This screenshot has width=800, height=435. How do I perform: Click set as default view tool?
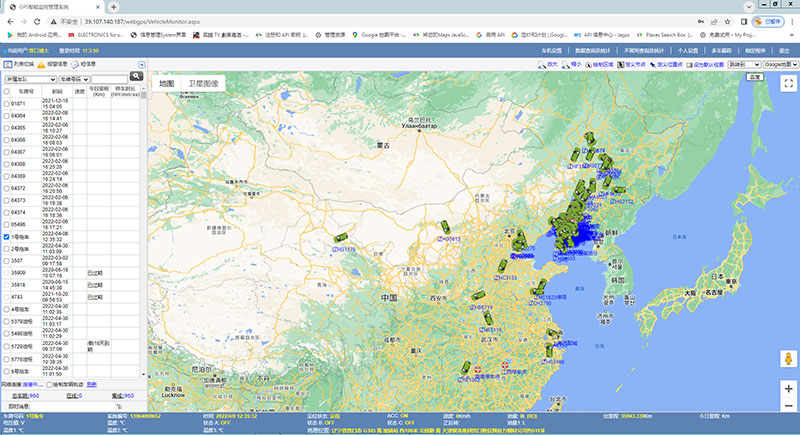pos(705,65)
